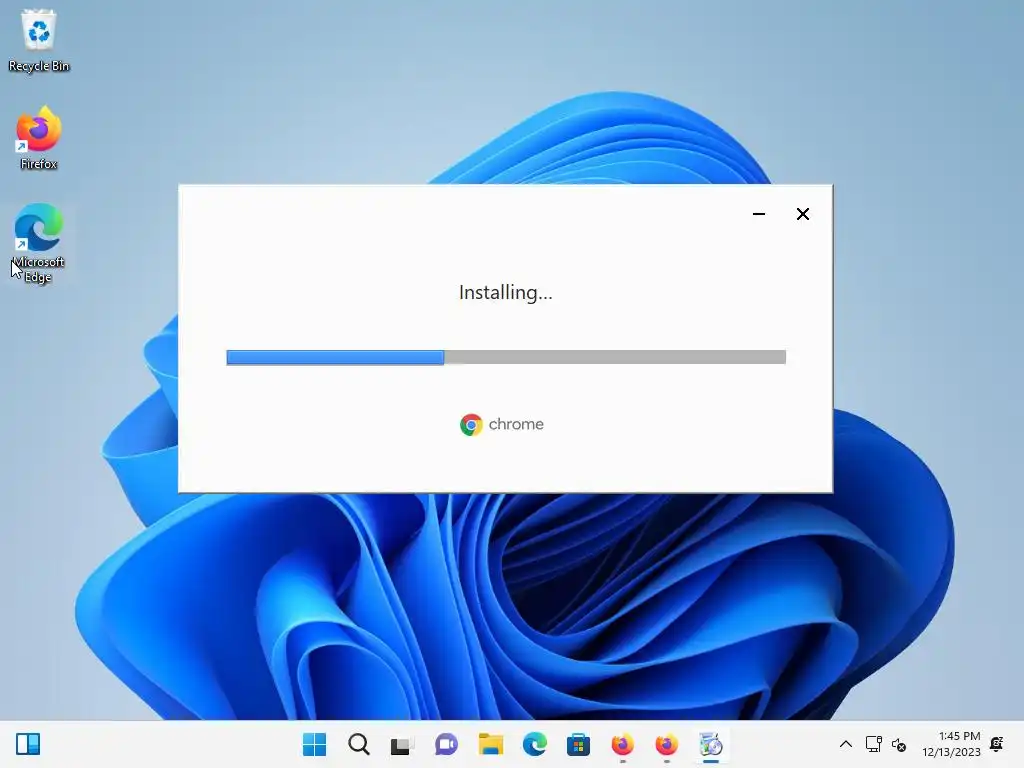Open network status tray icon
Screen dimensions: 1024x768
[873, 744]
